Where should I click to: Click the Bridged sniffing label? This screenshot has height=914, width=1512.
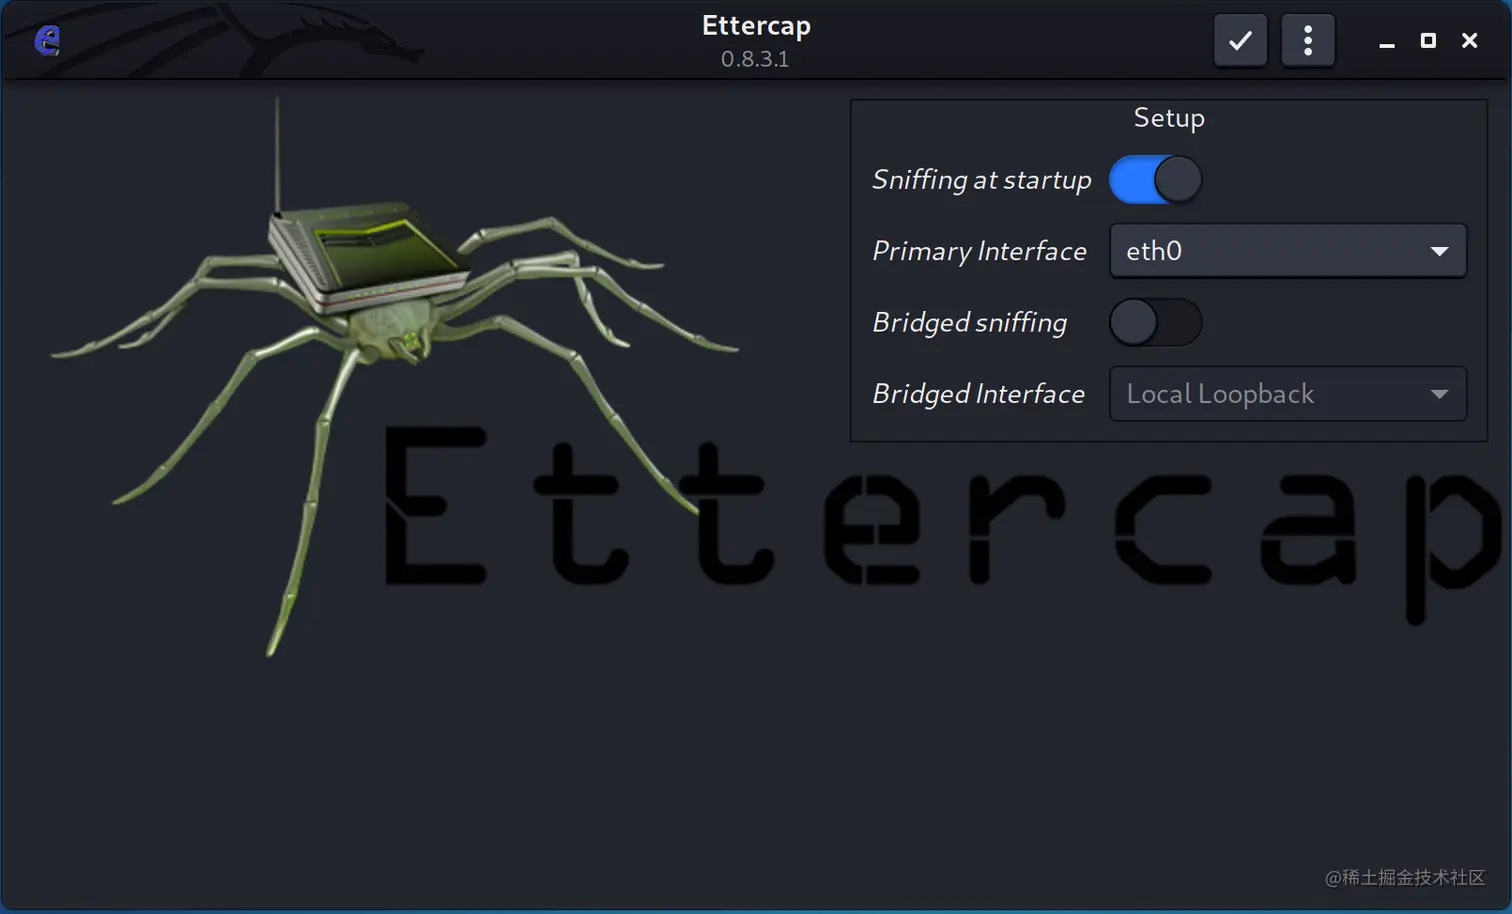[969, 322]
